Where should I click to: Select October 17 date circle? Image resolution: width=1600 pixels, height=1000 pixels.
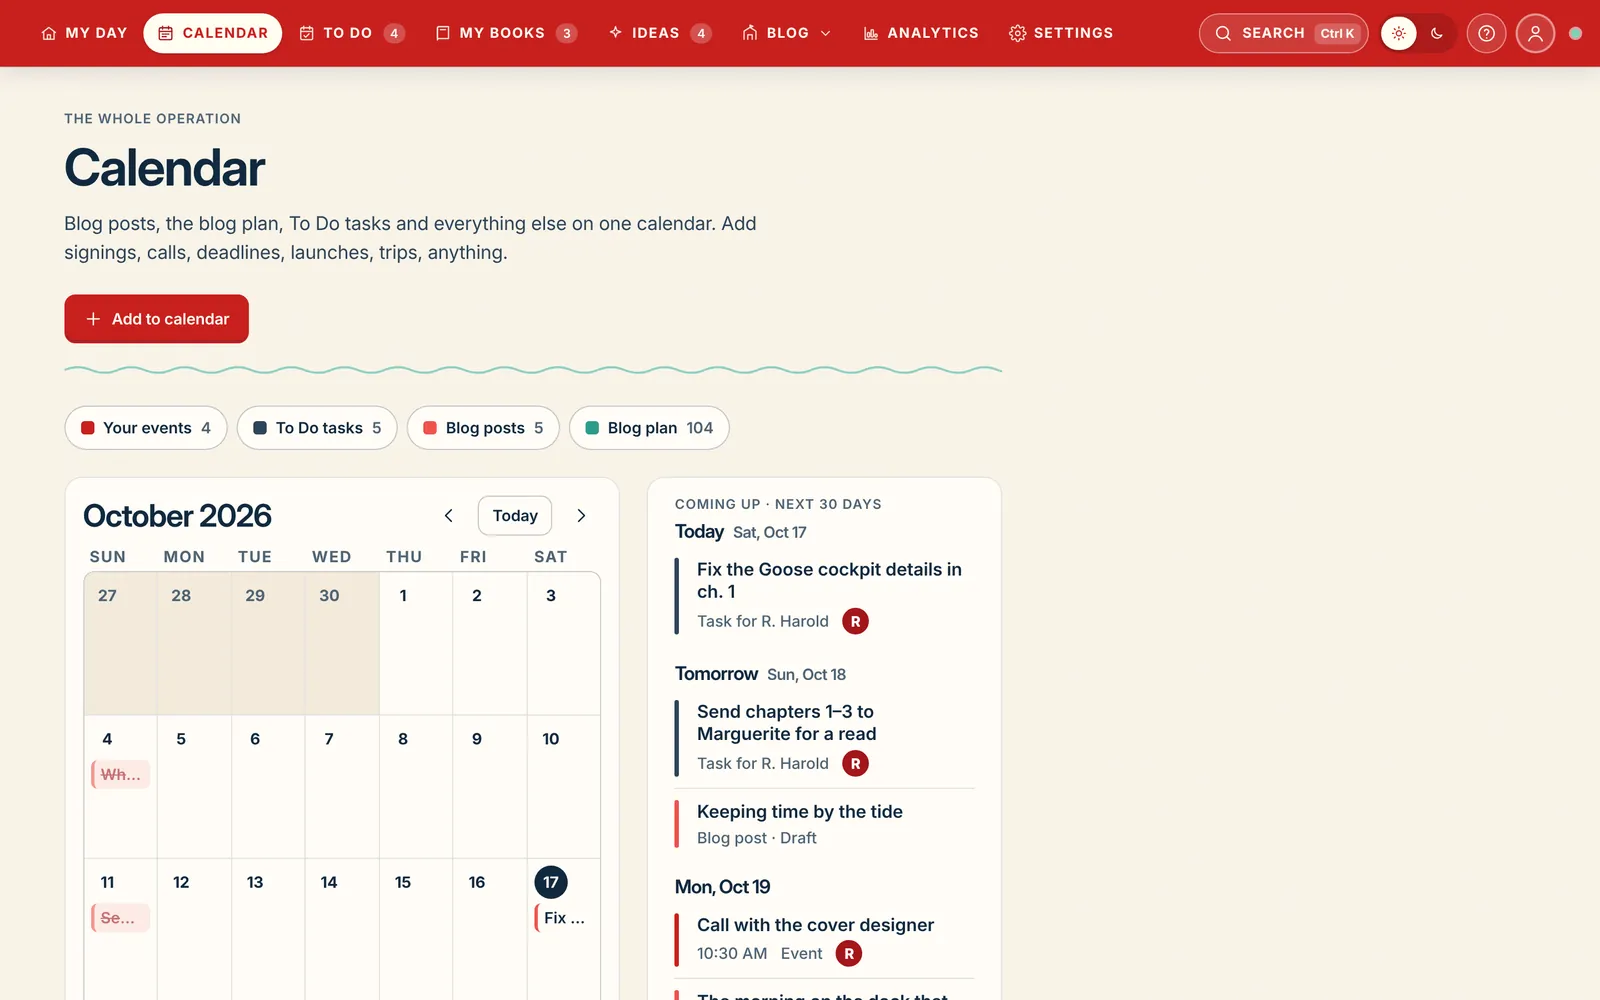coord(551,882)
